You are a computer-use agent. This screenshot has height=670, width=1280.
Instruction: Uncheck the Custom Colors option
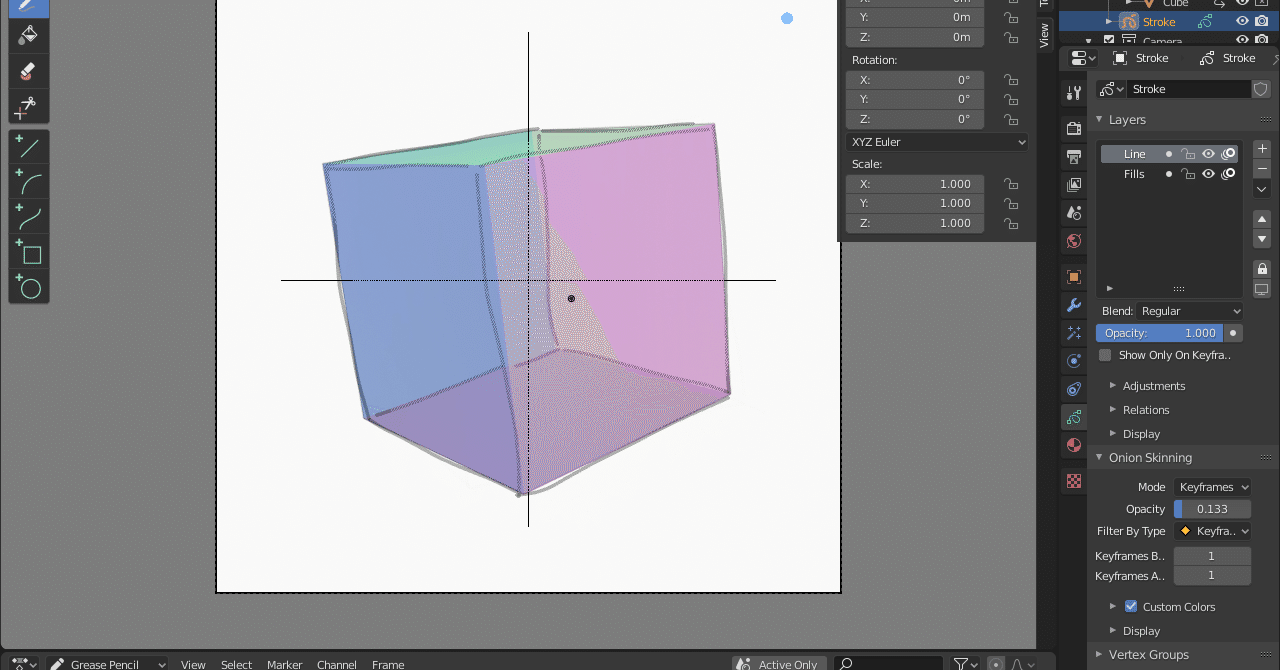pos(1131,606)
